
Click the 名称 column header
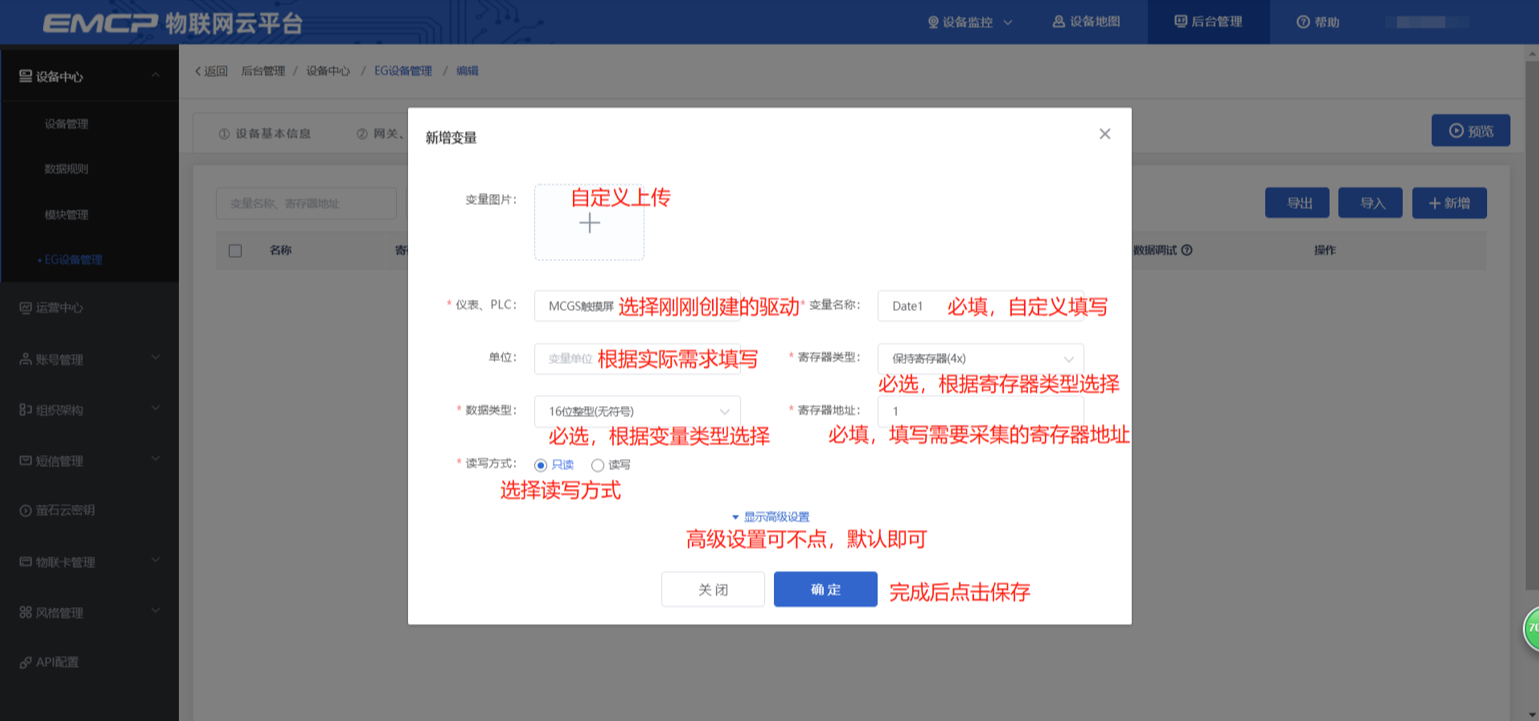280,251
